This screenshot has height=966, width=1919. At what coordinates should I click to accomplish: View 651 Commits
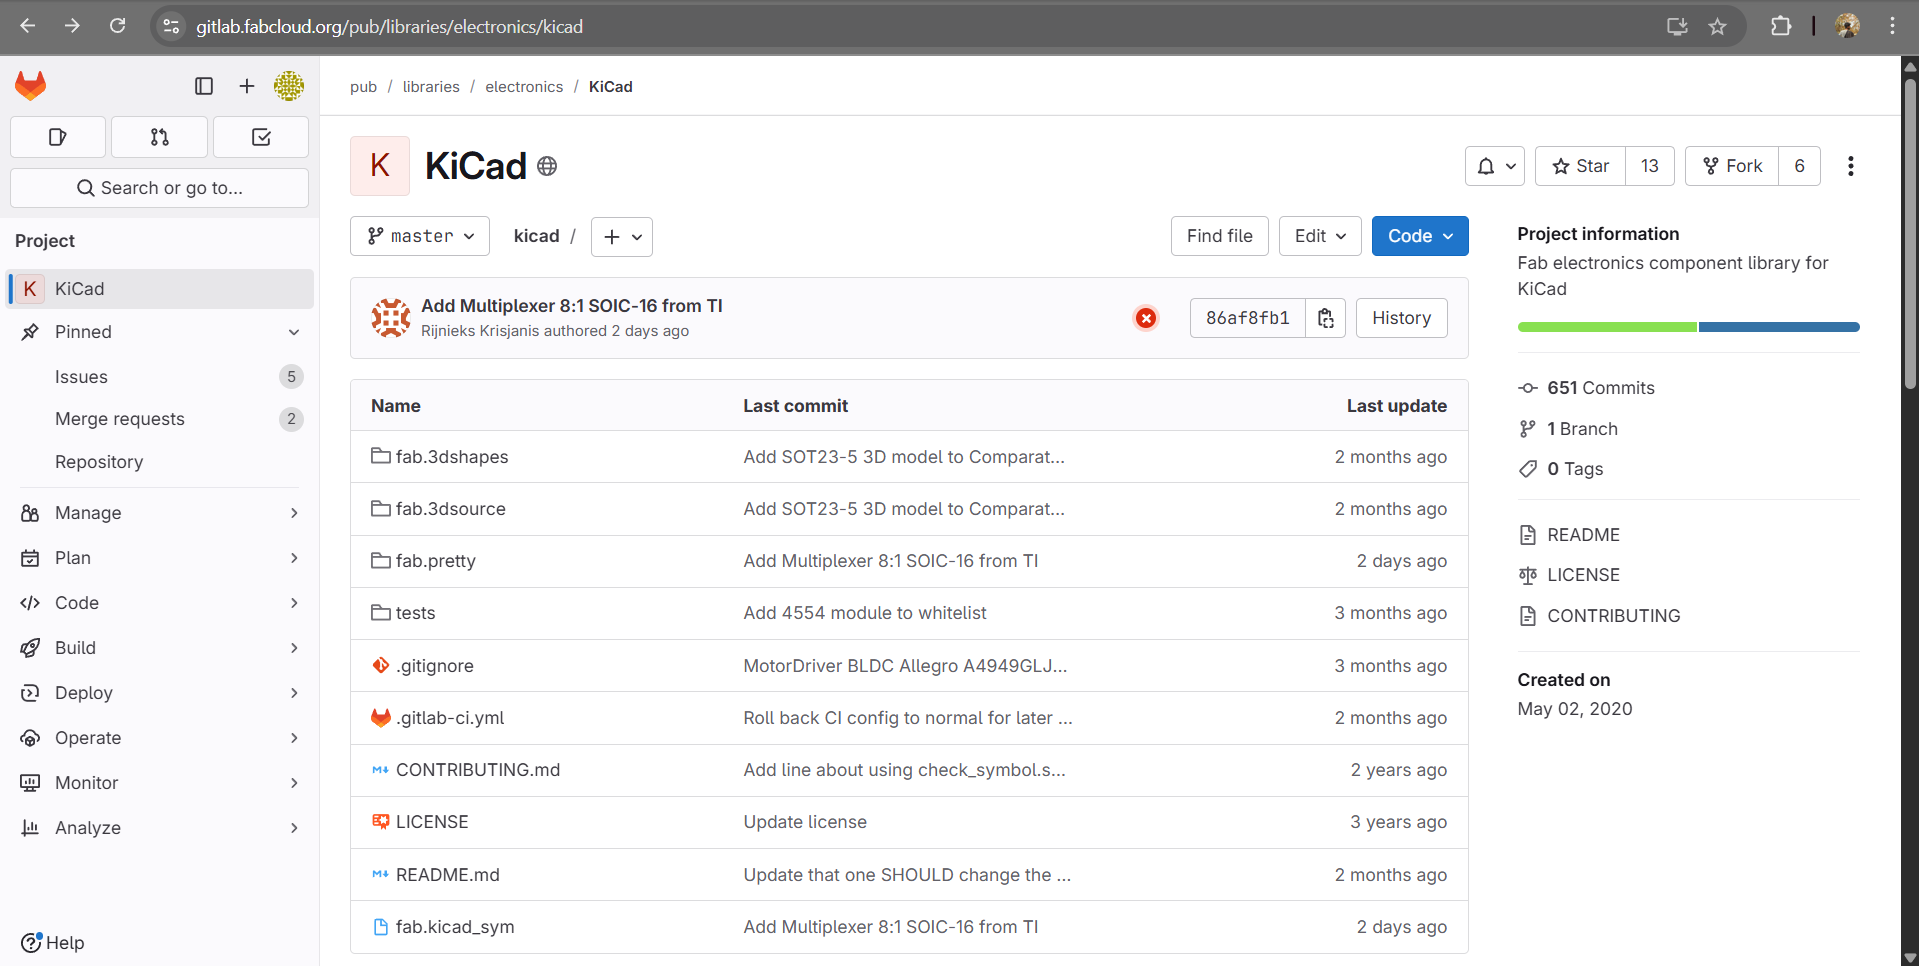click(1587, 388)
